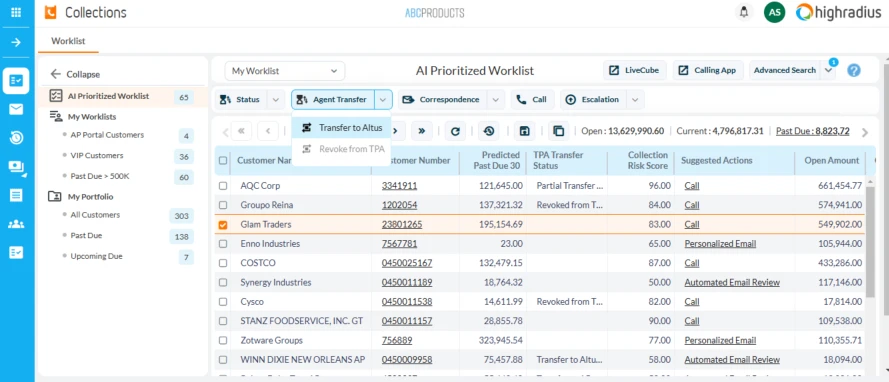The image size is (889, 382).
Task: Check the Groupo Reina row checkbox
Action: coord(223,205)
